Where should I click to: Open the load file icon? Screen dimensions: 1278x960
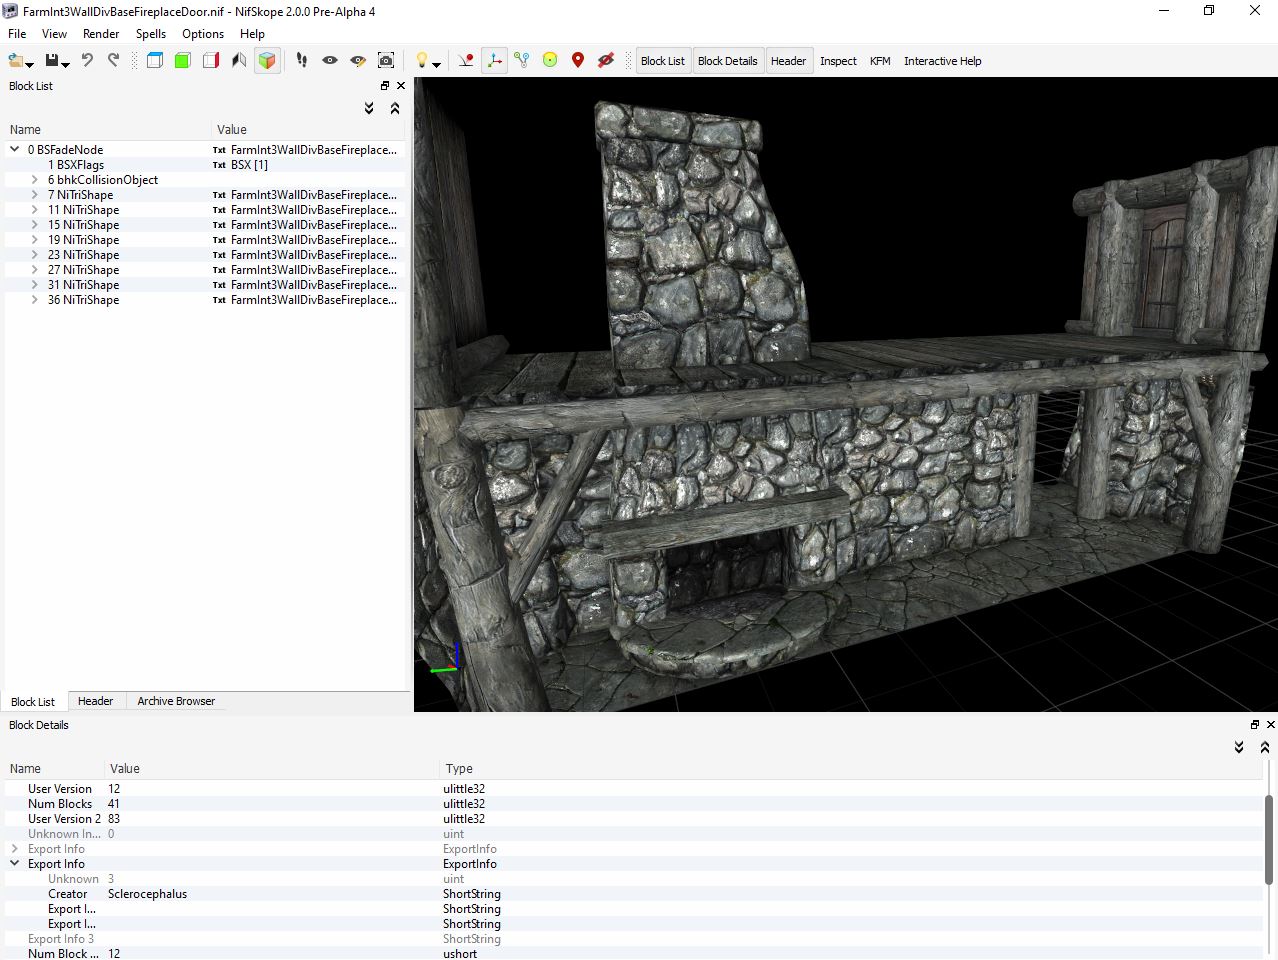(x=15, y=61)
